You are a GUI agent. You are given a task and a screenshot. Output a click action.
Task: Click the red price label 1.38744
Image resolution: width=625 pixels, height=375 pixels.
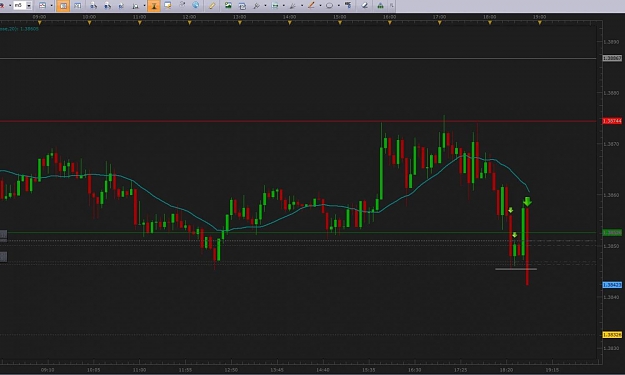pos(612,121)
